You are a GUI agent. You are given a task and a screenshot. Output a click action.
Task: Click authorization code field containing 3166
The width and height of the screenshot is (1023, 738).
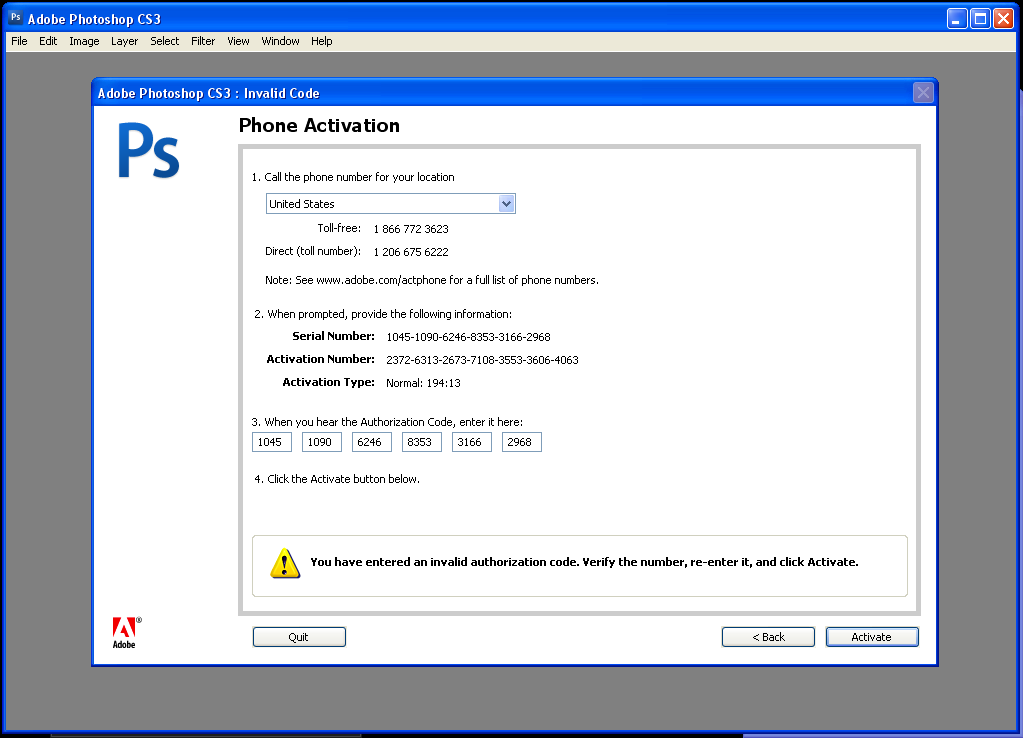(472, 442)
